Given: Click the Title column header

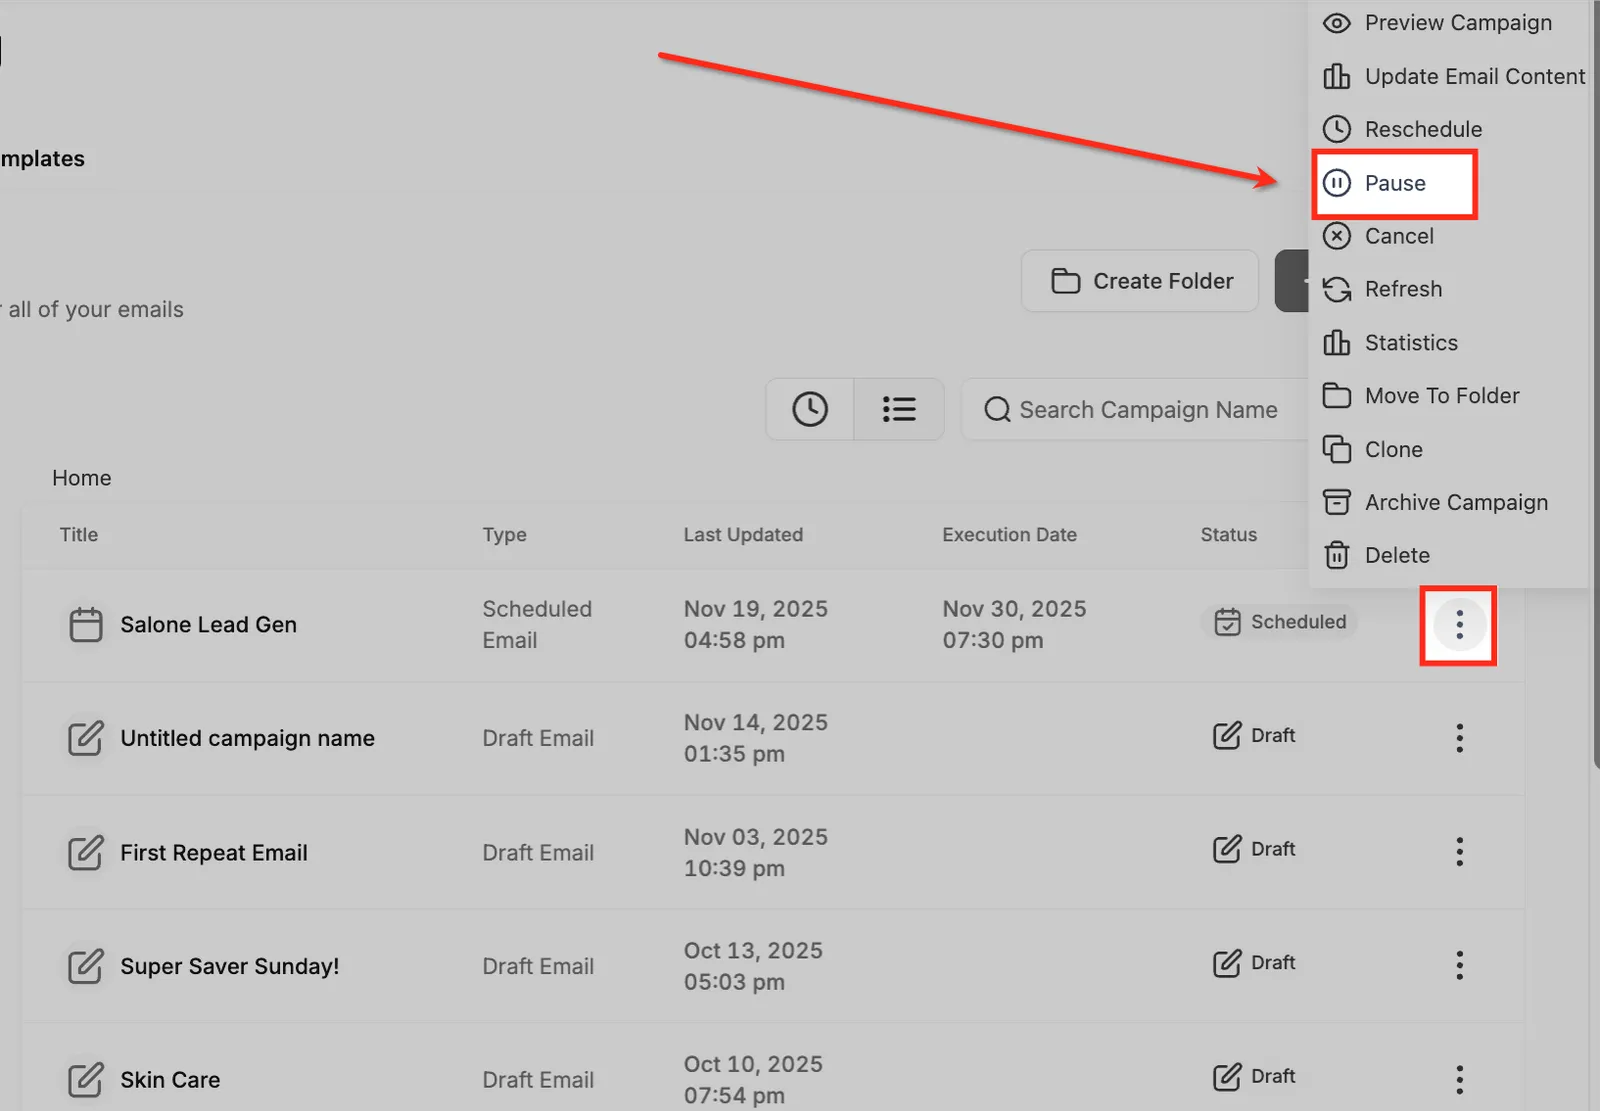Looking at the screenshot, I should 79,535.
